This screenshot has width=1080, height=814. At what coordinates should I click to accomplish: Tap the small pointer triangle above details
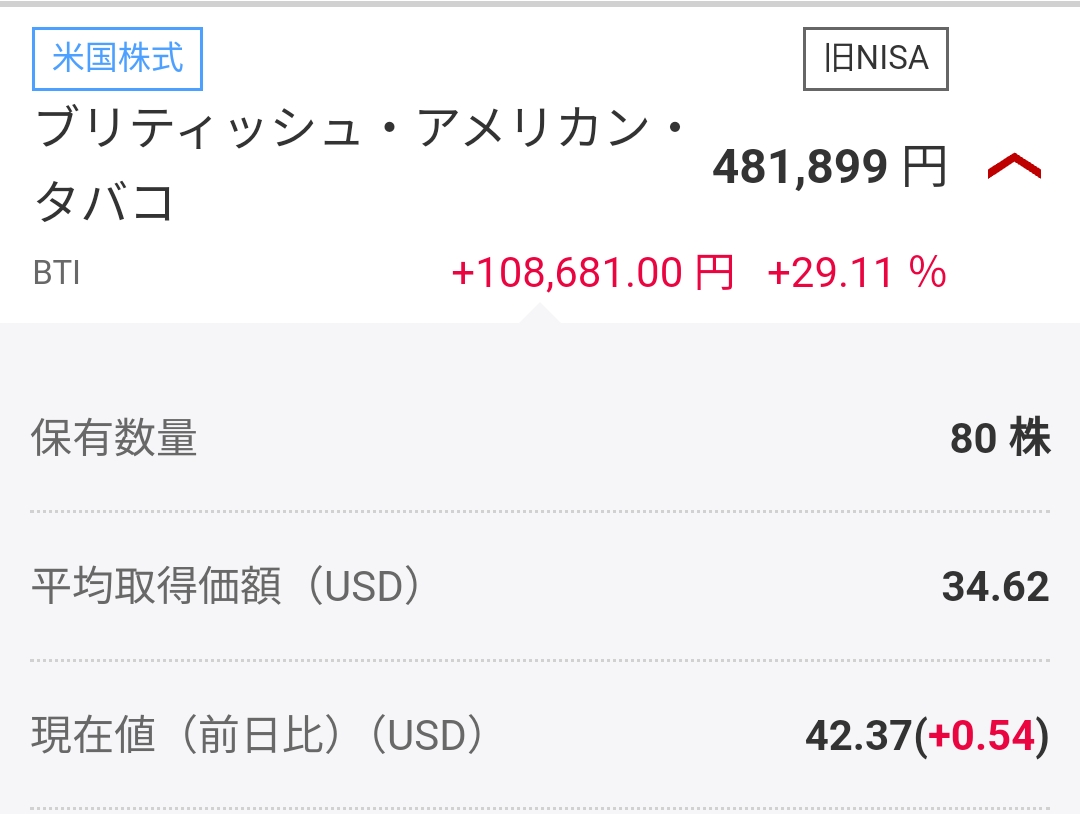540,314
